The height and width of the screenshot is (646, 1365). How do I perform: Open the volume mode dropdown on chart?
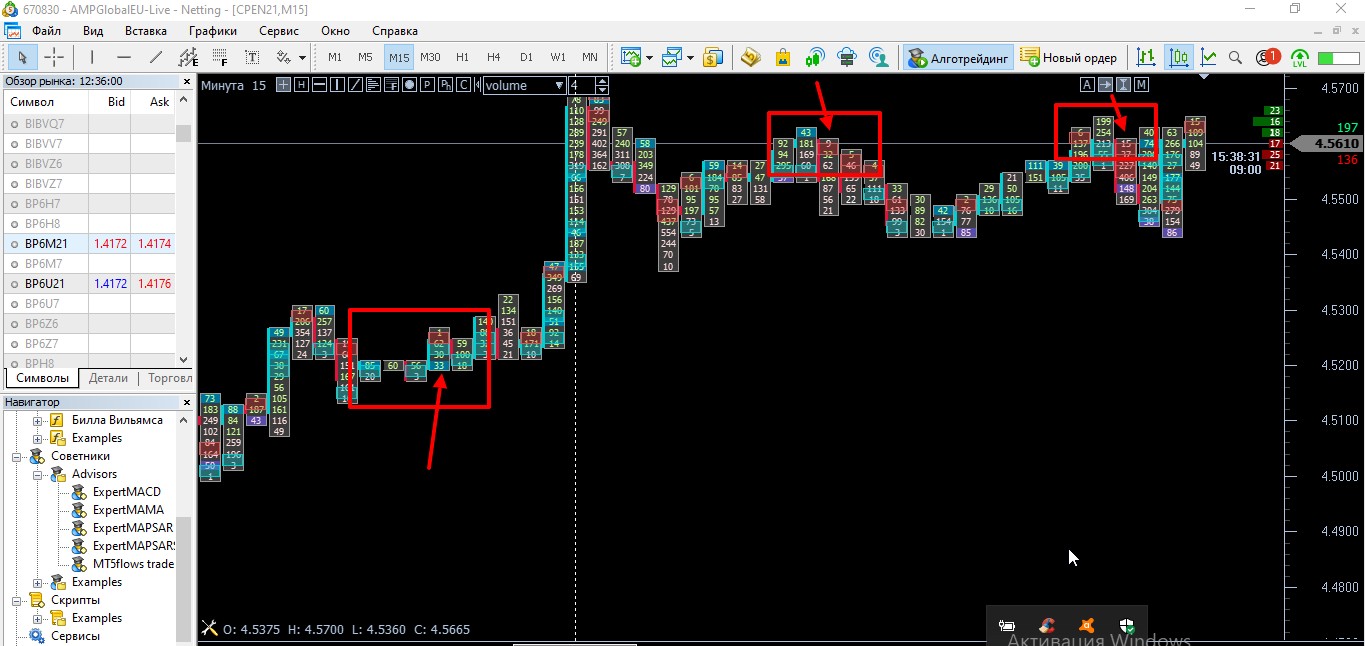(x=525, y=85)
